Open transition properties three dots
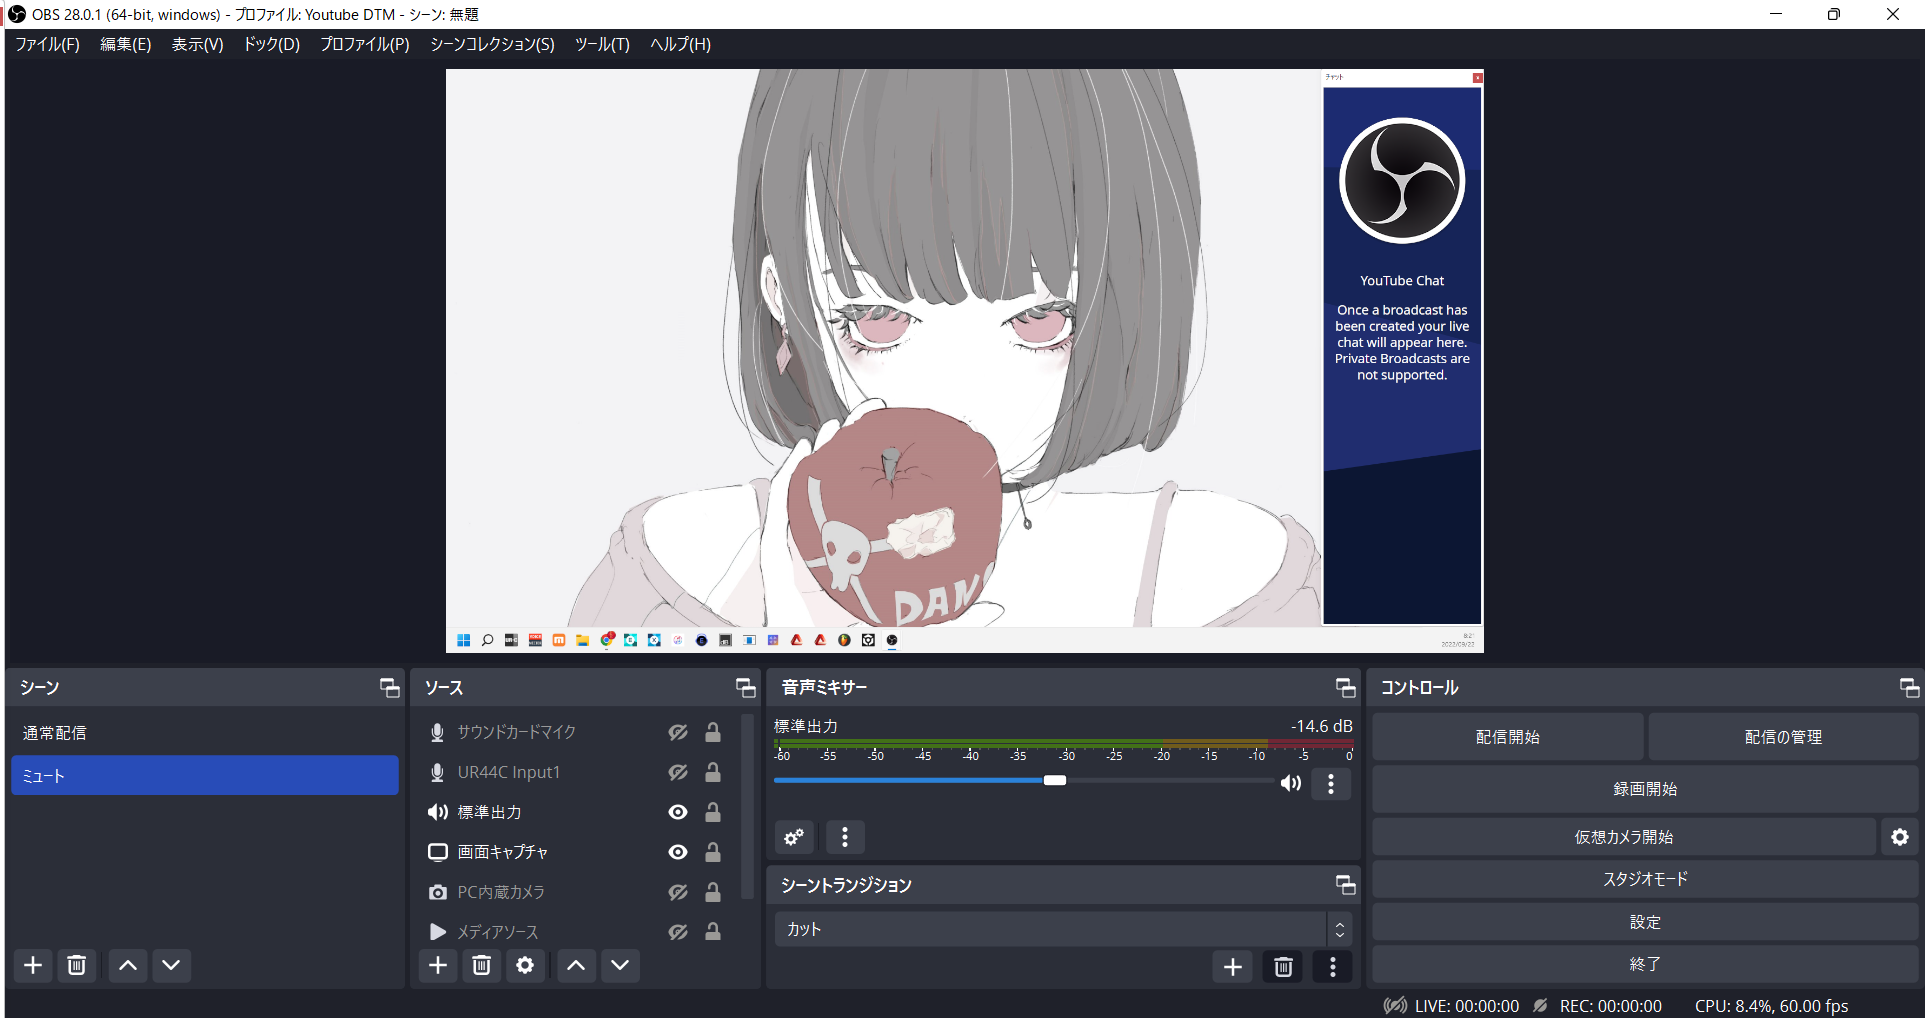 click(x=1333, y=967)
